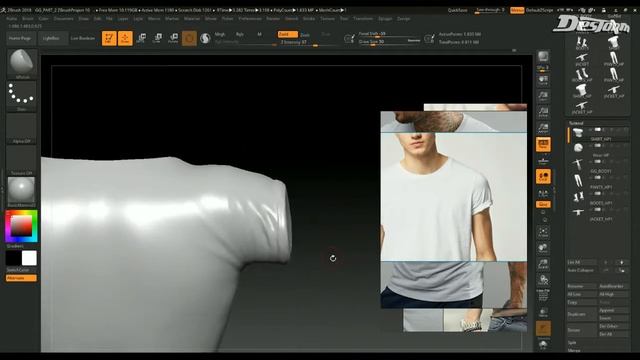This screenshot has height=360, width=640.
Task: Enable the Rgb channel button
Action: 240,34
